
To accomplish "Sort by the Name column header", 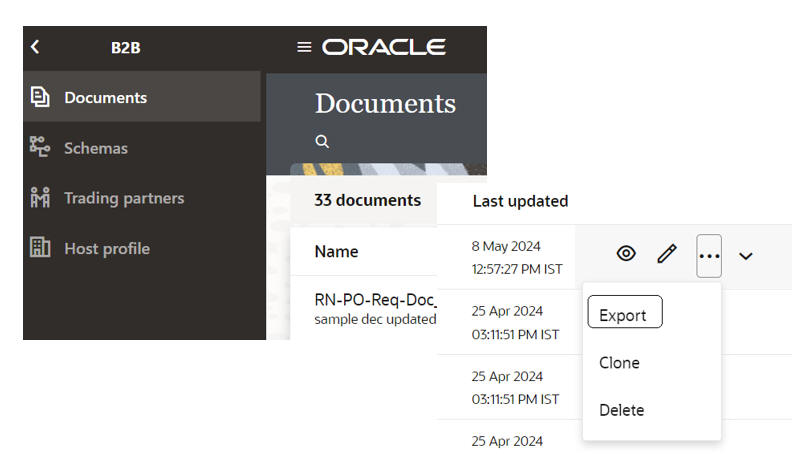I will [x=336, y=252].
